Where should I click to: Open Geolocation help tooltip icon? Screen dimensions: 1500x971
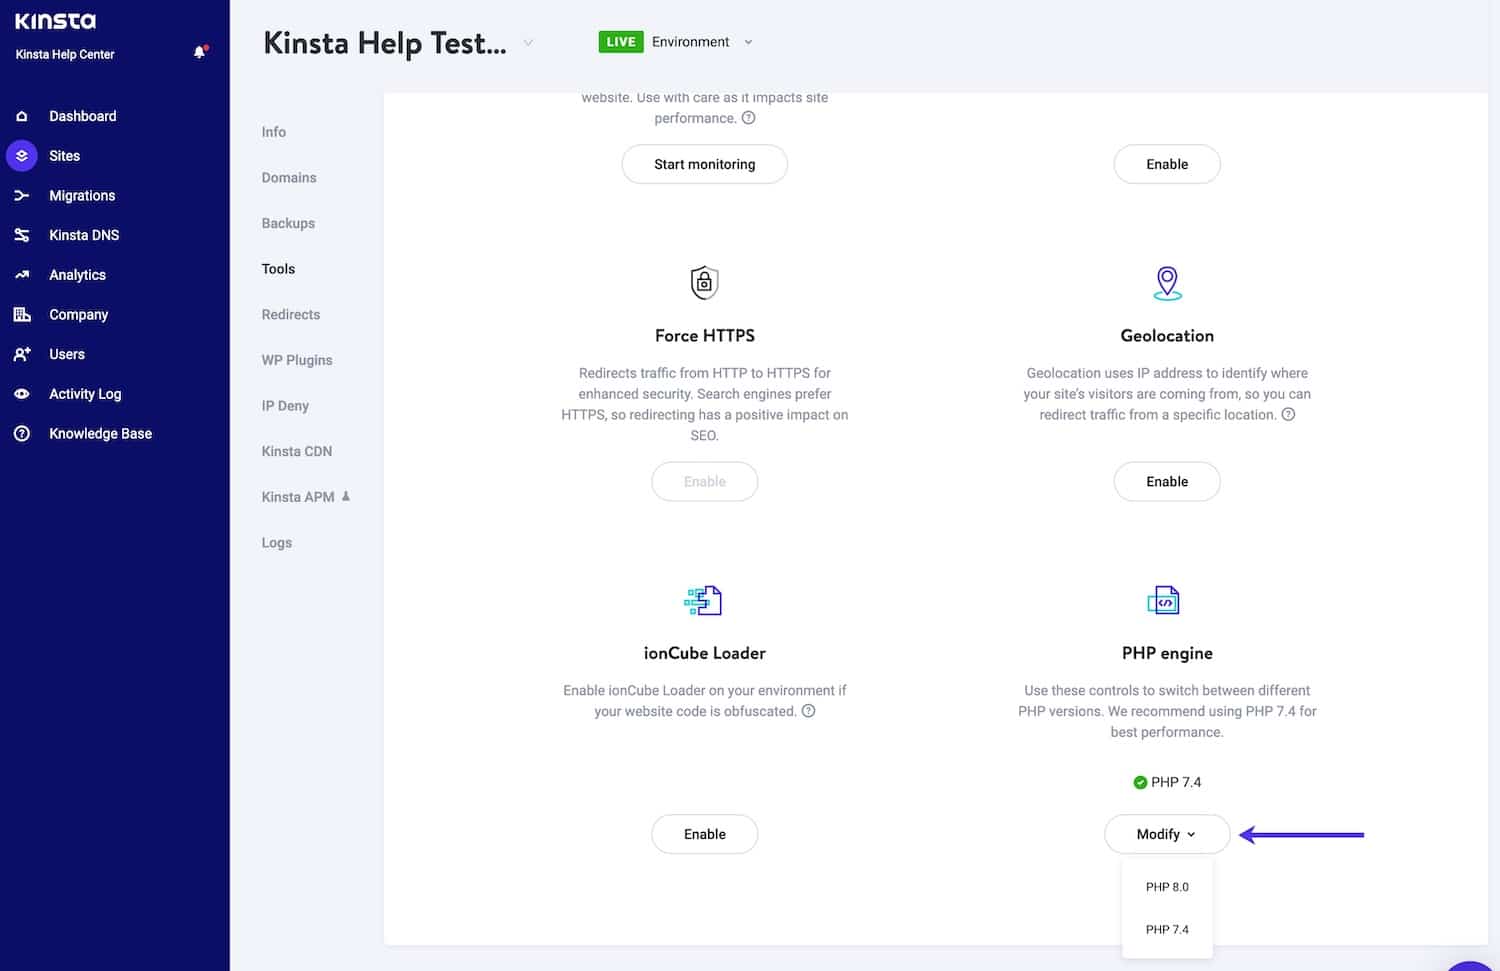pos(1289,414)
